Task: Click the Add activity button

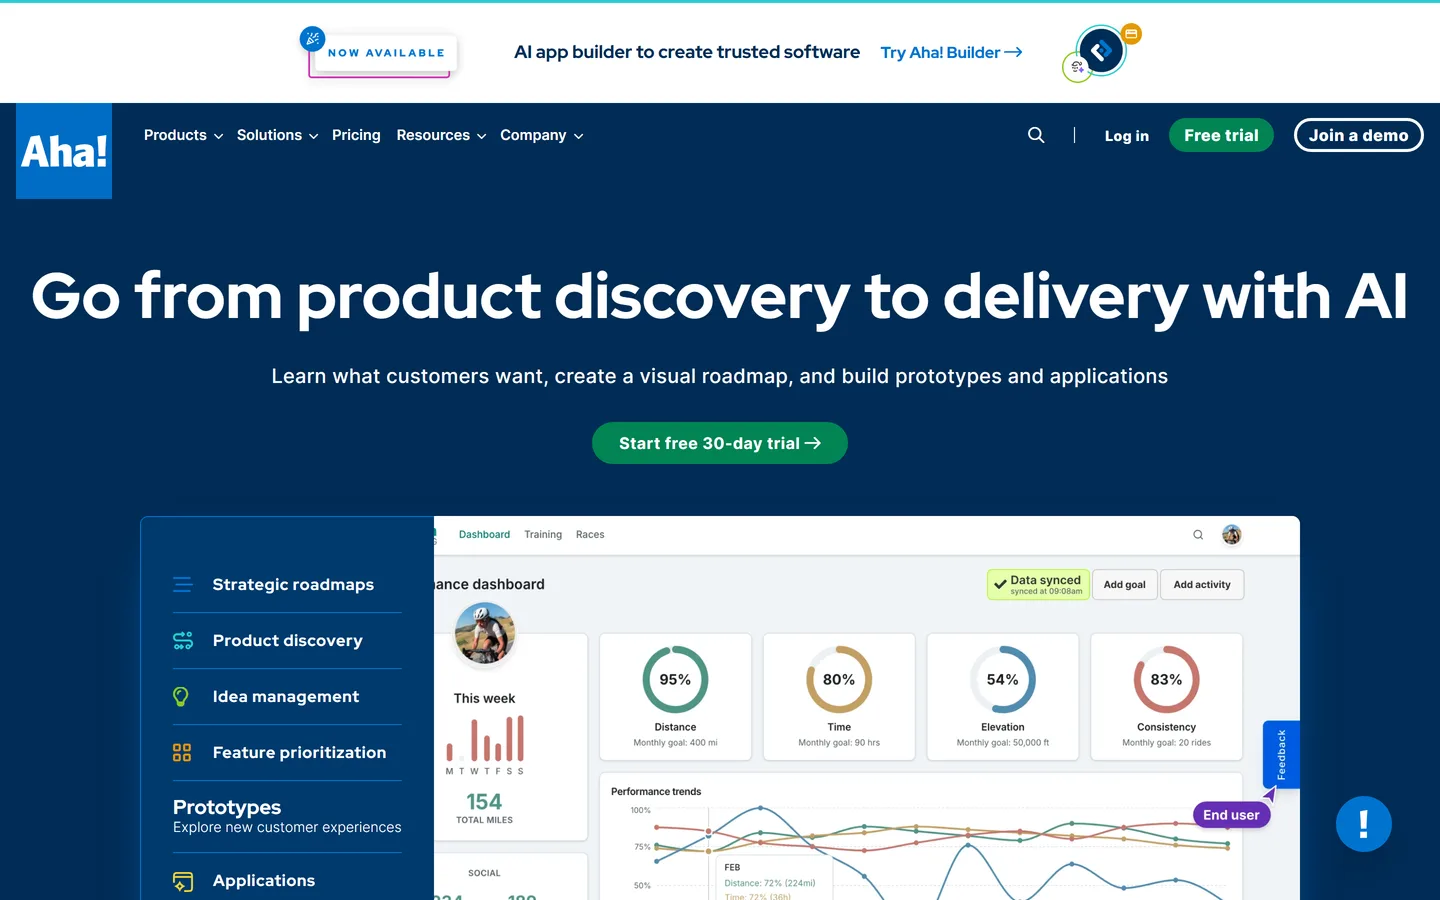Action: (x=1202, y=585)
